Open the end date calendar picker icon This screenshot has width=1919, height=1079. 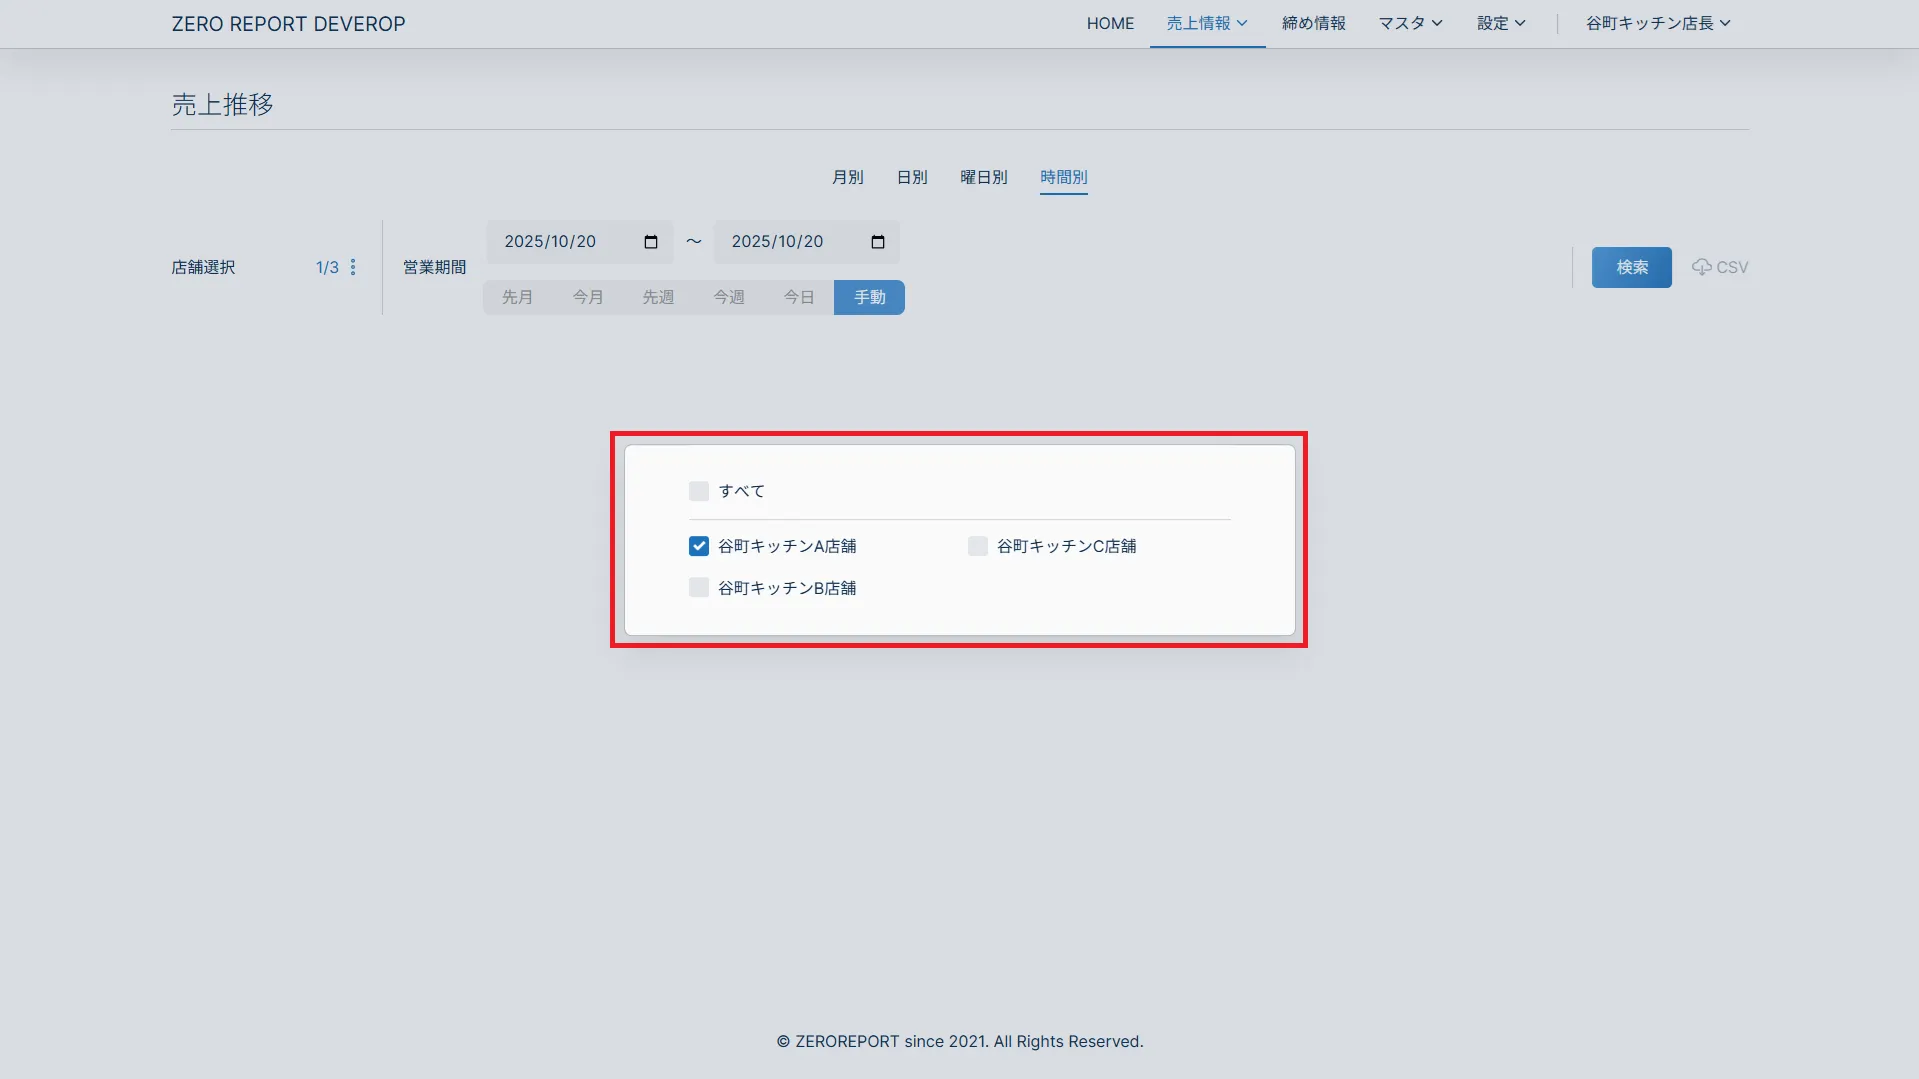(878, 242)
